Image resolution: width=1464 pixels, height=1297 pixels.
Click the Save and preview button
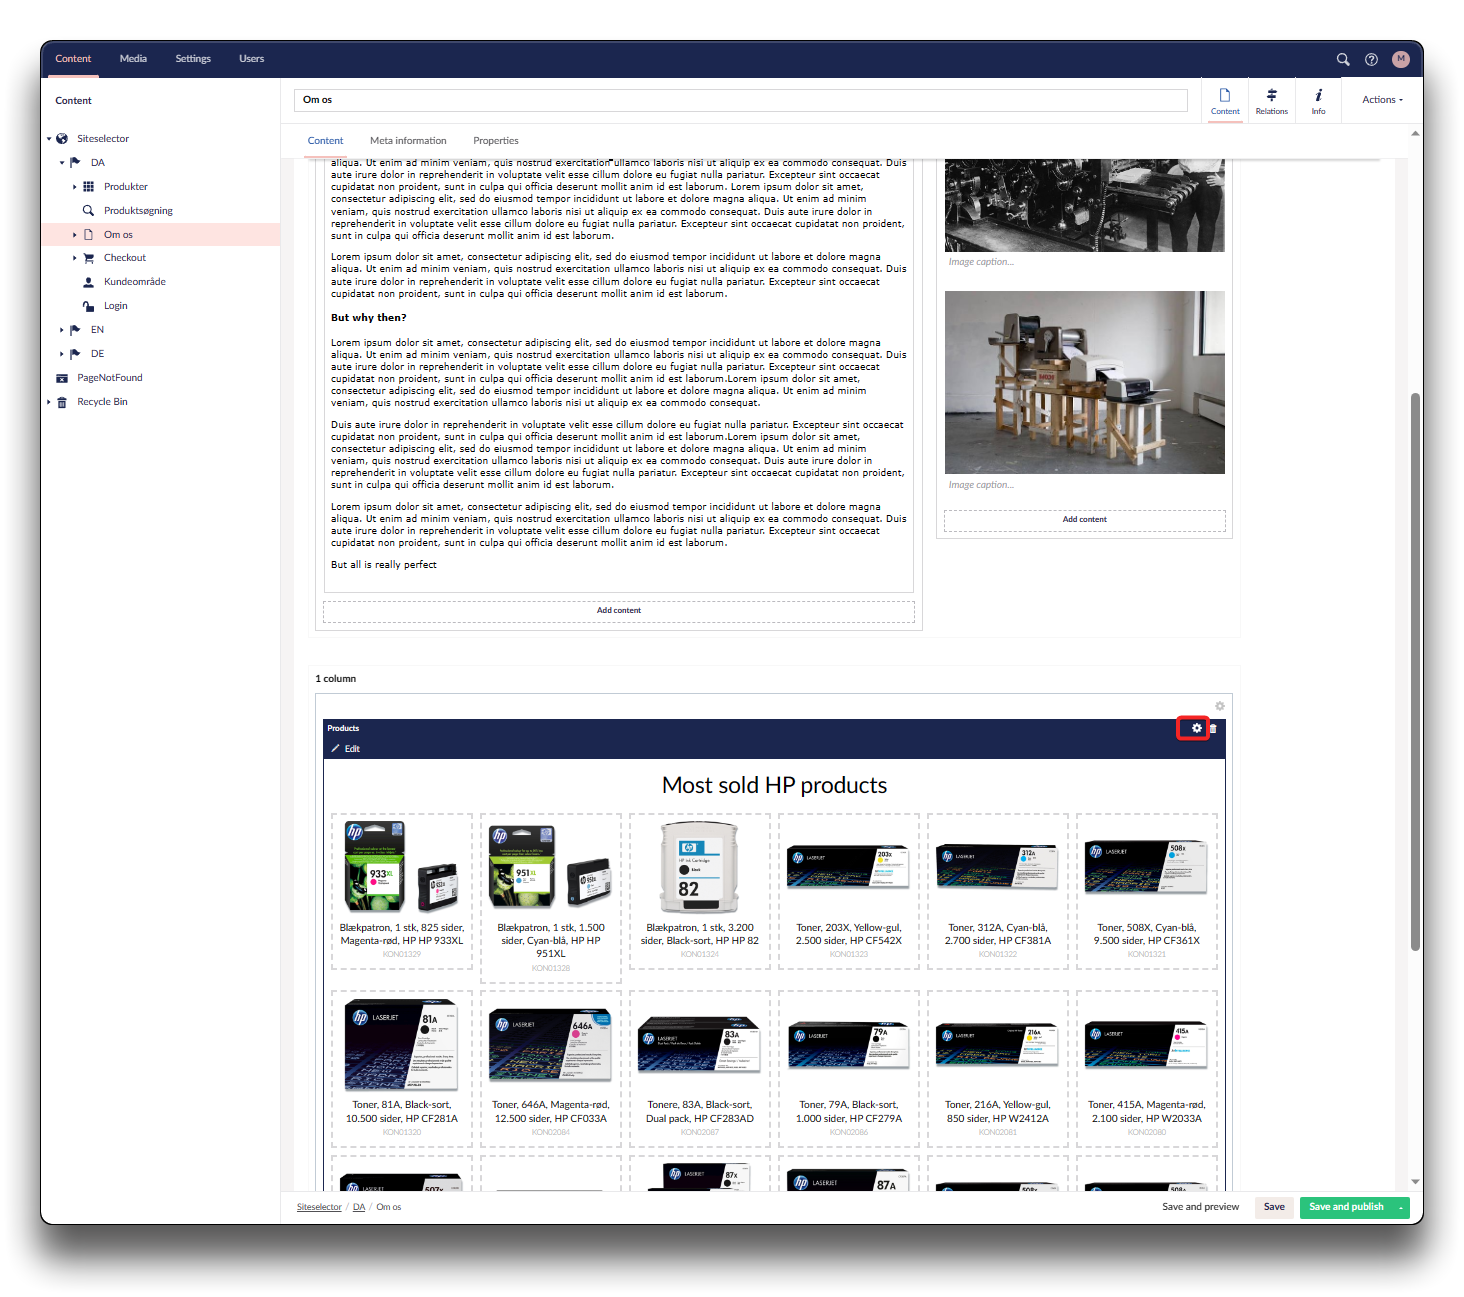click(x=1200, y=1207)
